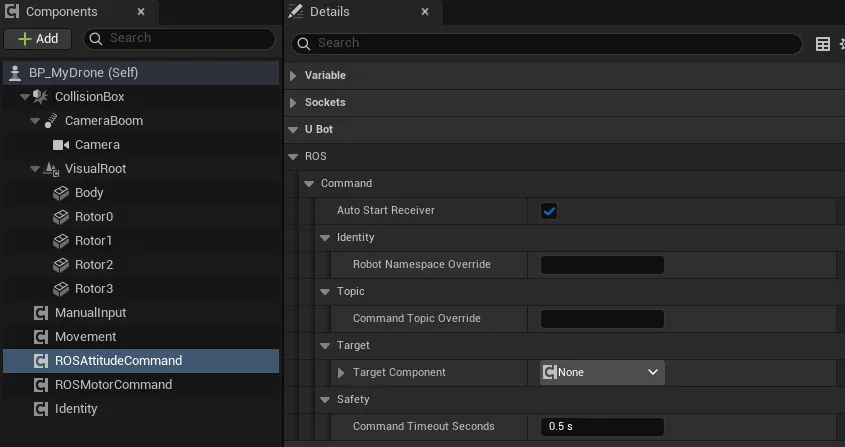Image resolution: width=845 pixels, height=447 pixels.
Task: Focus the Components search field
Action: (179, 38)
